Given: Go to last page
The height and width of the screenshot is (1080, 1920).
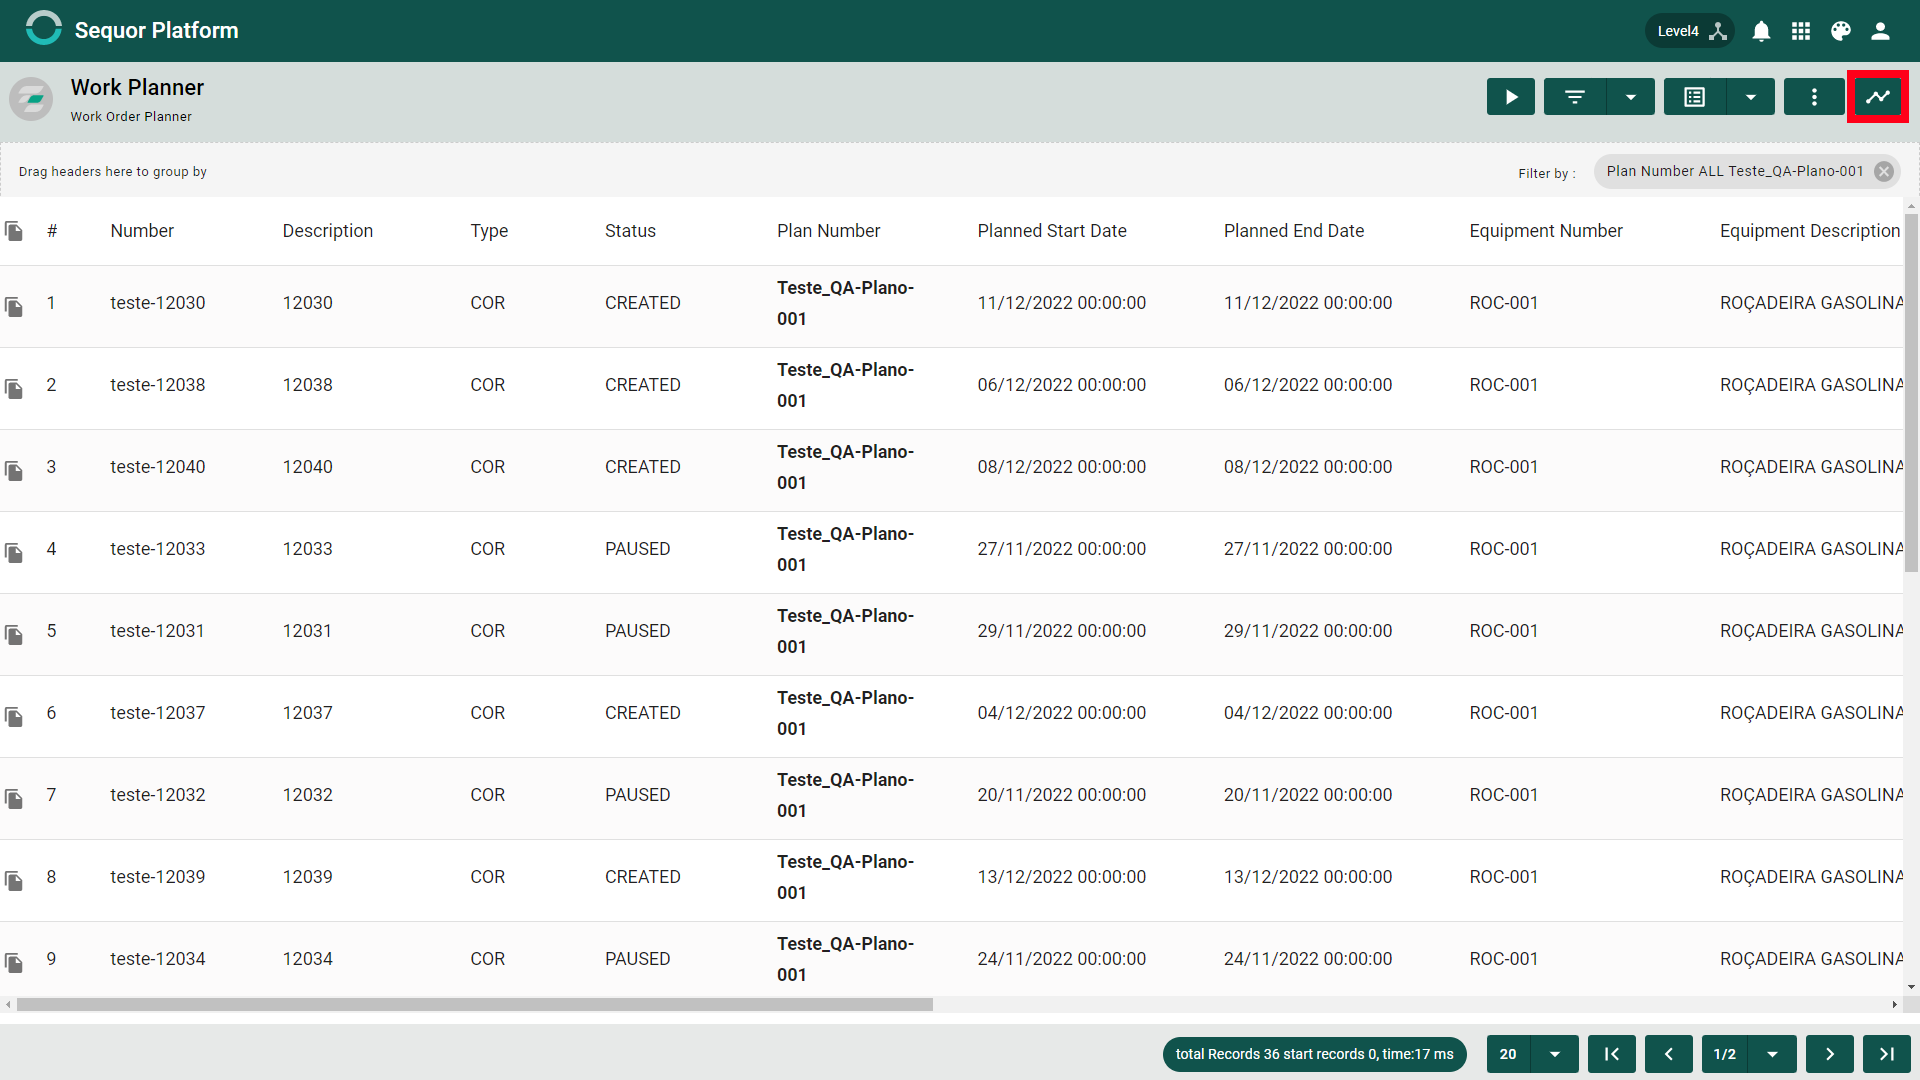Looking at the screenshot, I should (x=1887, y=1054).
